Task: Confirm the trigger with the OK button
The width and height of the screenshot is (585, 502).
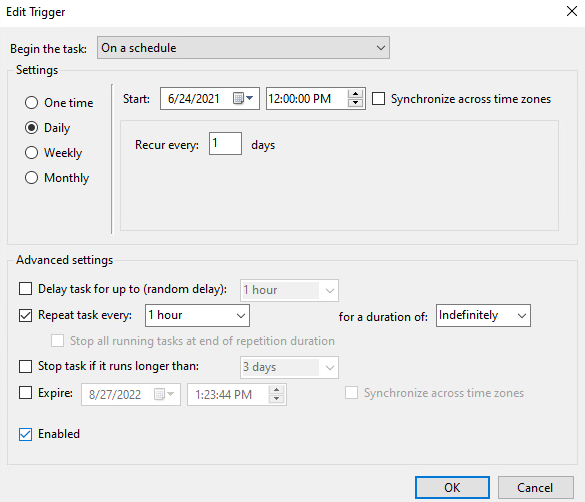Action: click(452, 487)
